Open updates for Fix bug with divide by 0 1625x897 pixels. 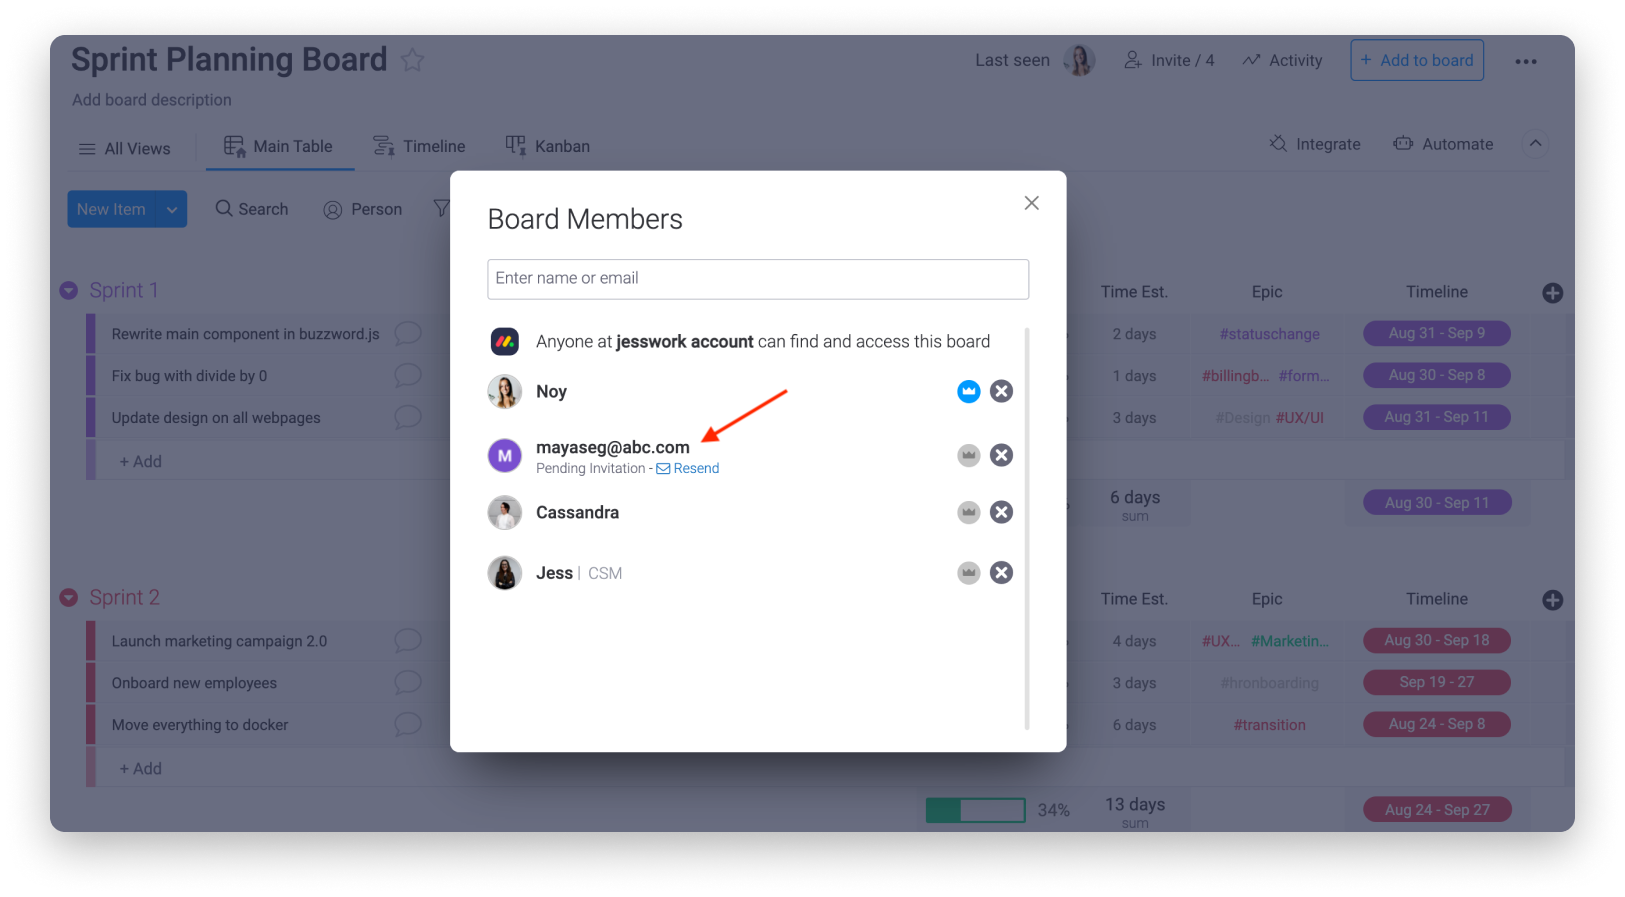(x=408, y=375)
